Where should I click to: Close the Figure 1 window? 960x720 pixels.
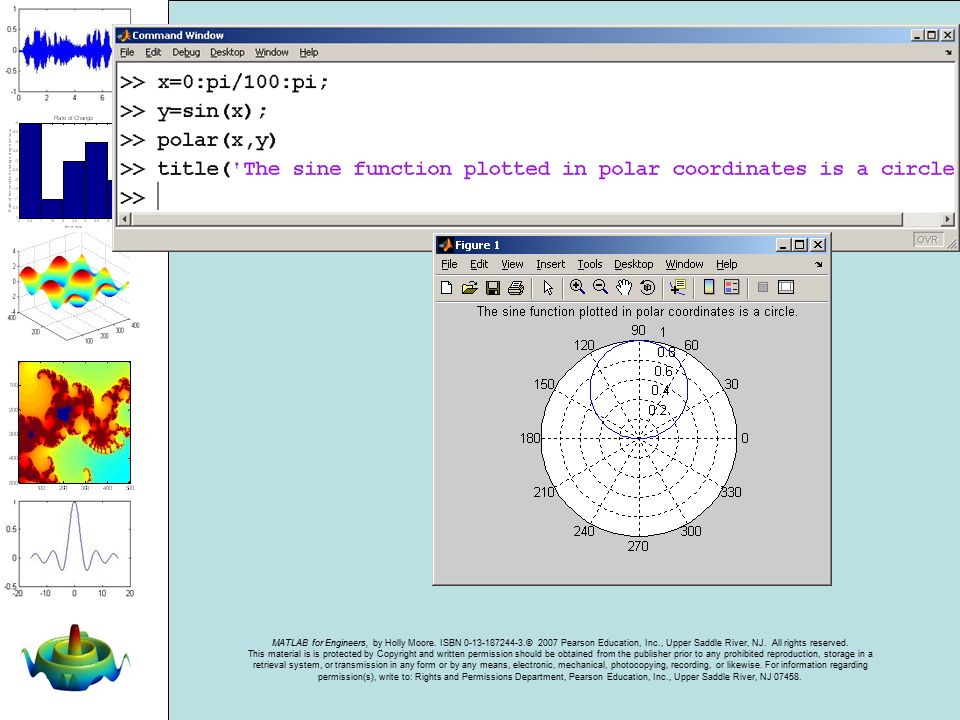tap(817, 245)
